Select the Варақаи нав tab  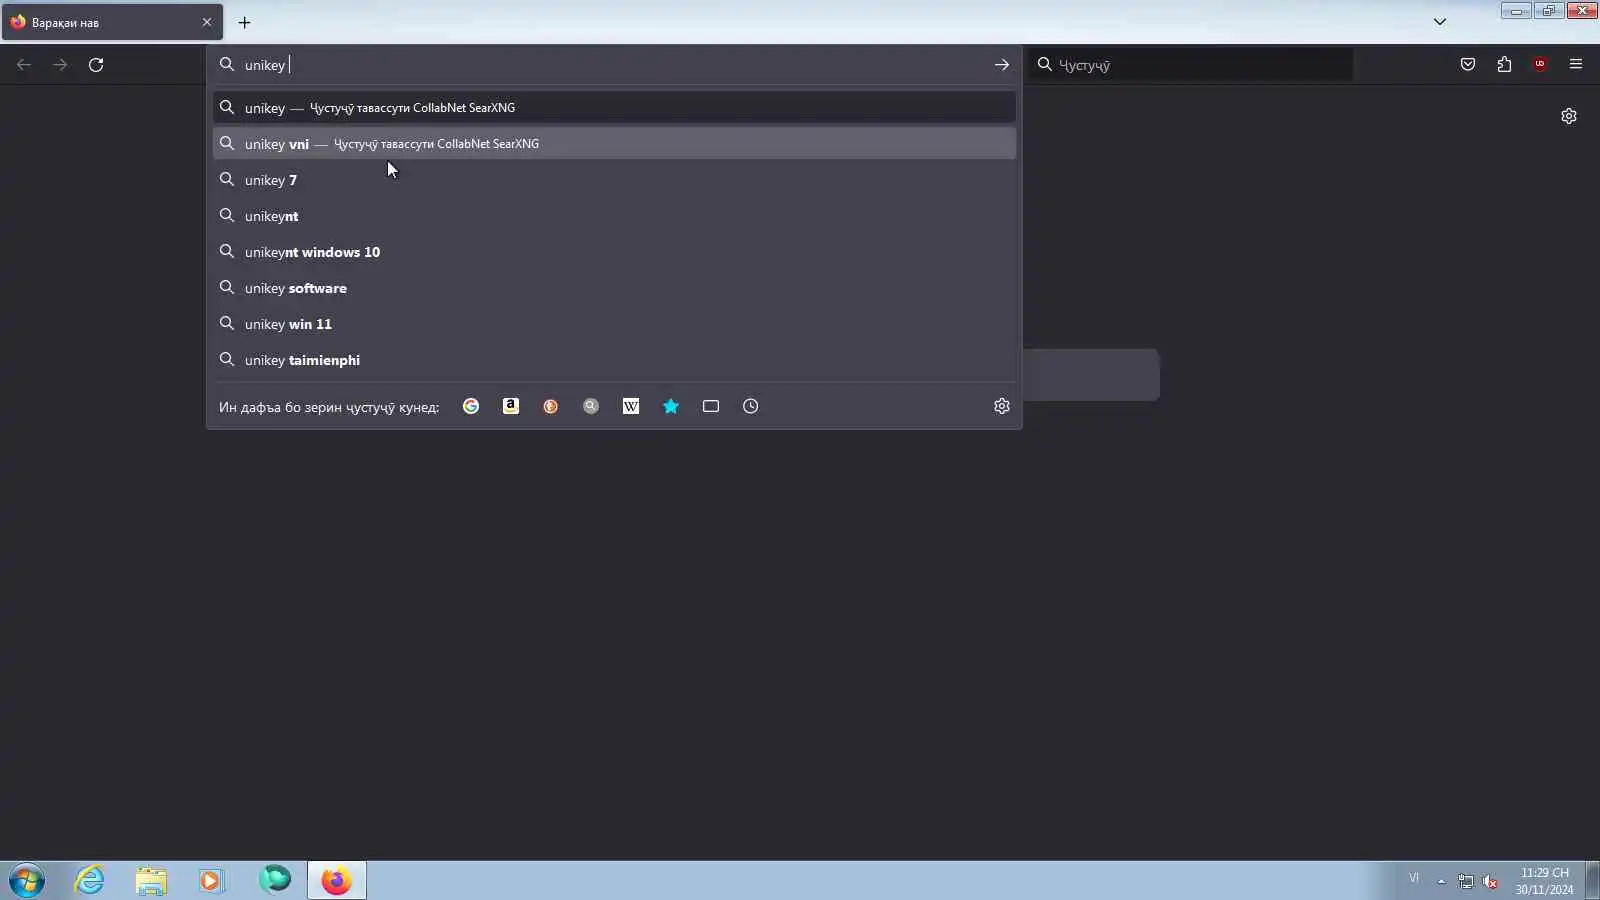[112, 22]
